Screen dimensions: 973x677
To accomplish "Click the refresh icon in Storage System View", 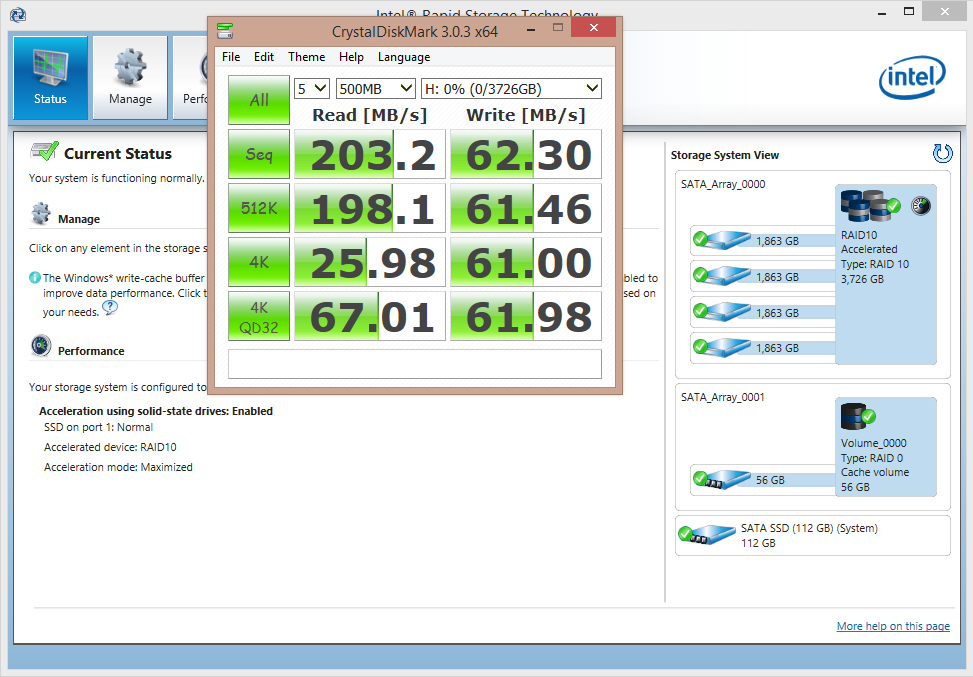I will [941, 153].
